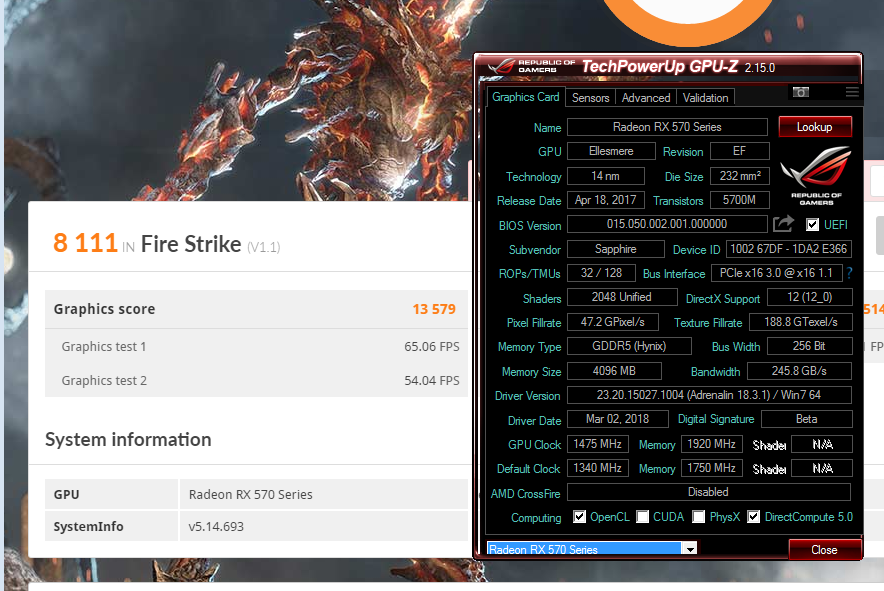Click the Transistors value 5700M
Viewport: 884px width, 591px height.
[x=739, y=200]
